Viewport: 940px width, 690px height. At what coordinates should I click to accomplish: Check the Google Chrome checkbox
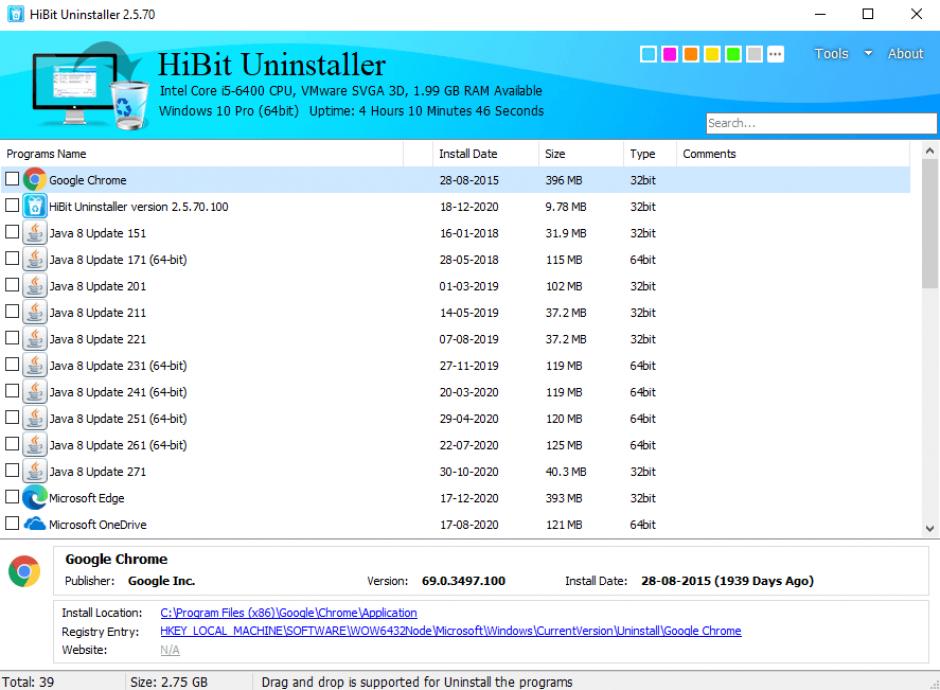click(12, 179)
